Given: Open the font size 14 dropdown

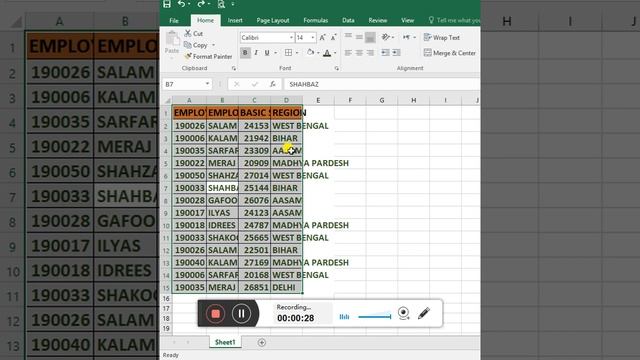Looking at the screenshot, I should point(313,38).
